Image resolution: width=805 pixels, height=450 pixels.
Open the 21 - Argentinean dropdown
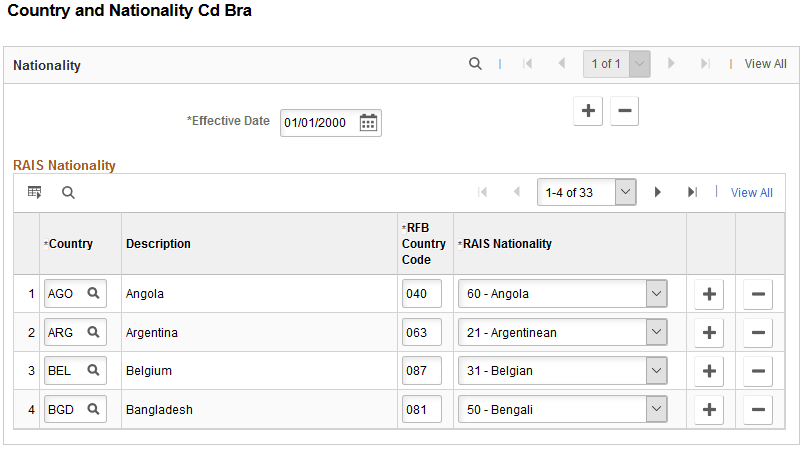tap(656, 332)
